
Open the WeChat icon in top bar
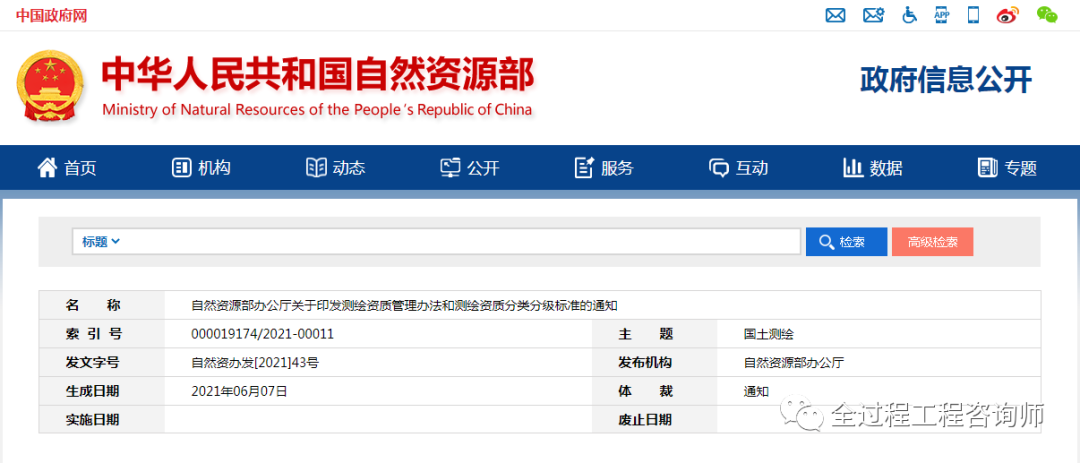click(1047, 14)
